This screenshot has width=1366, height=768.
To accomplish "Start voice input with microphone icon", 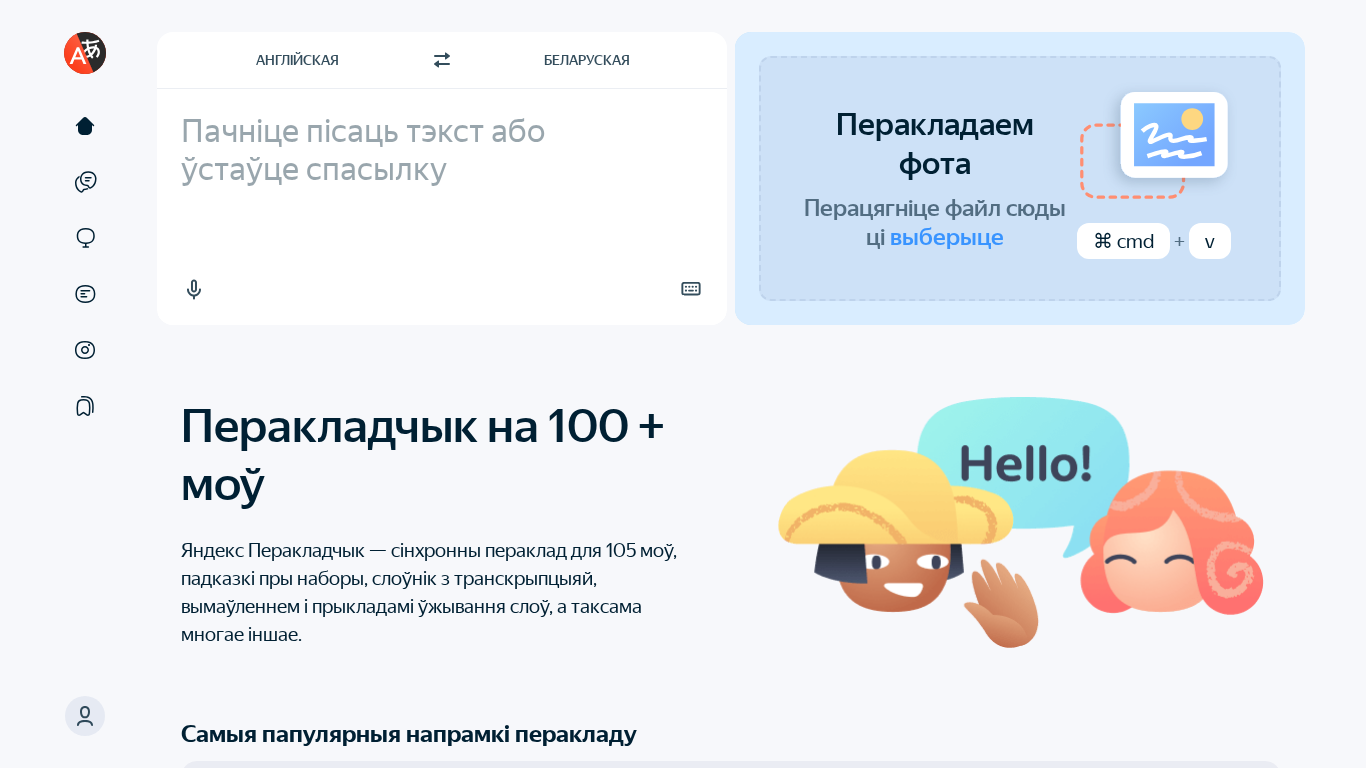I will tap(194, 289).
